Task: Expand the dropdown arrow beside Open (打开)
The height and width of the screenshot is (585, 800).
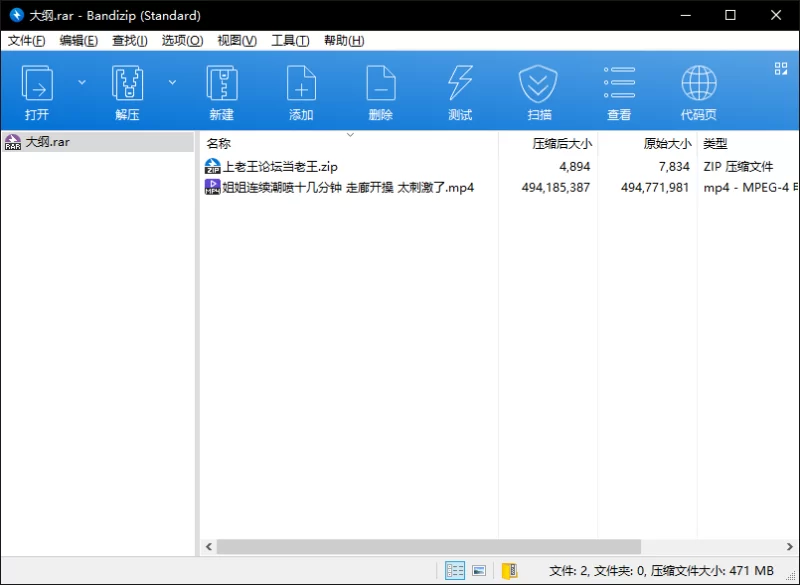Action: tap(82, 82)
